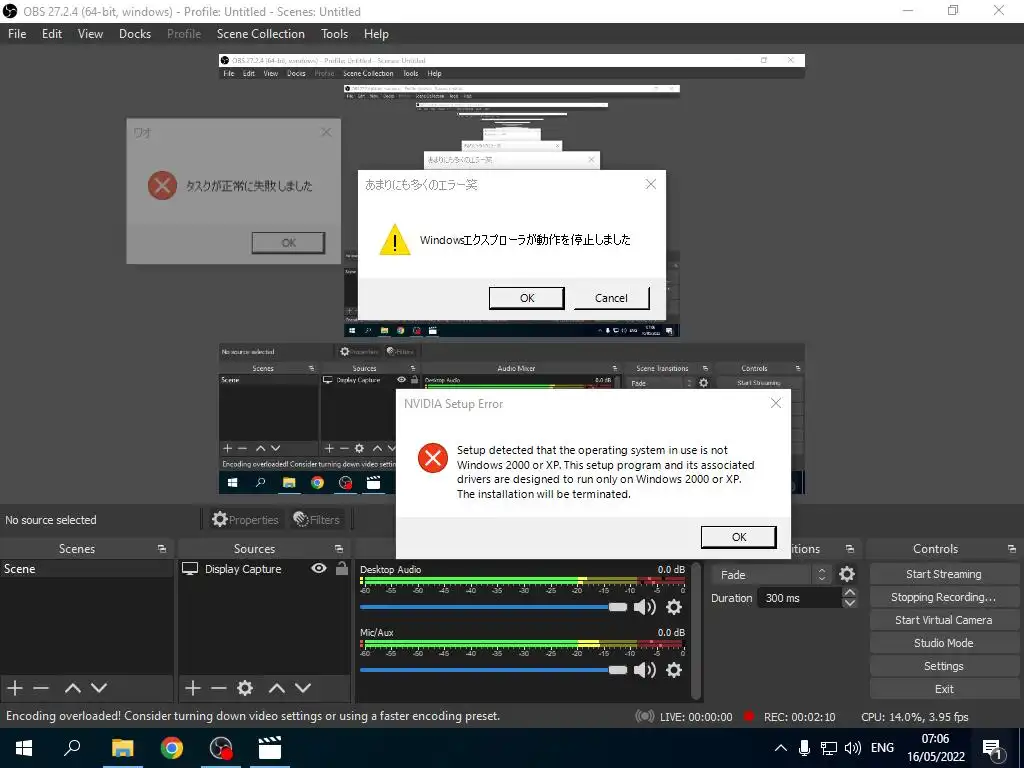
Task: Open the Edit menu
Action: point(52,34)
